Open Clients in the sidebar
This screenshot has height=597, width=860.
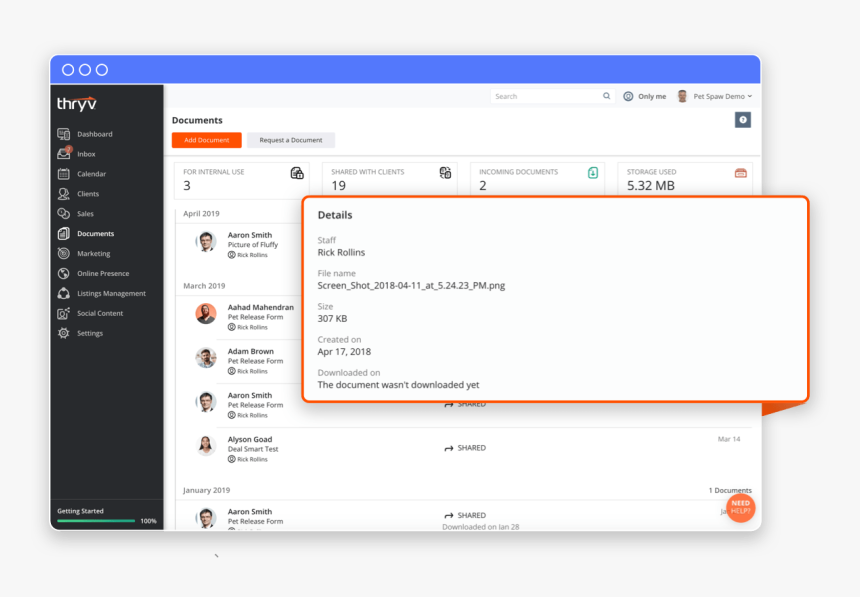(88, 194)
